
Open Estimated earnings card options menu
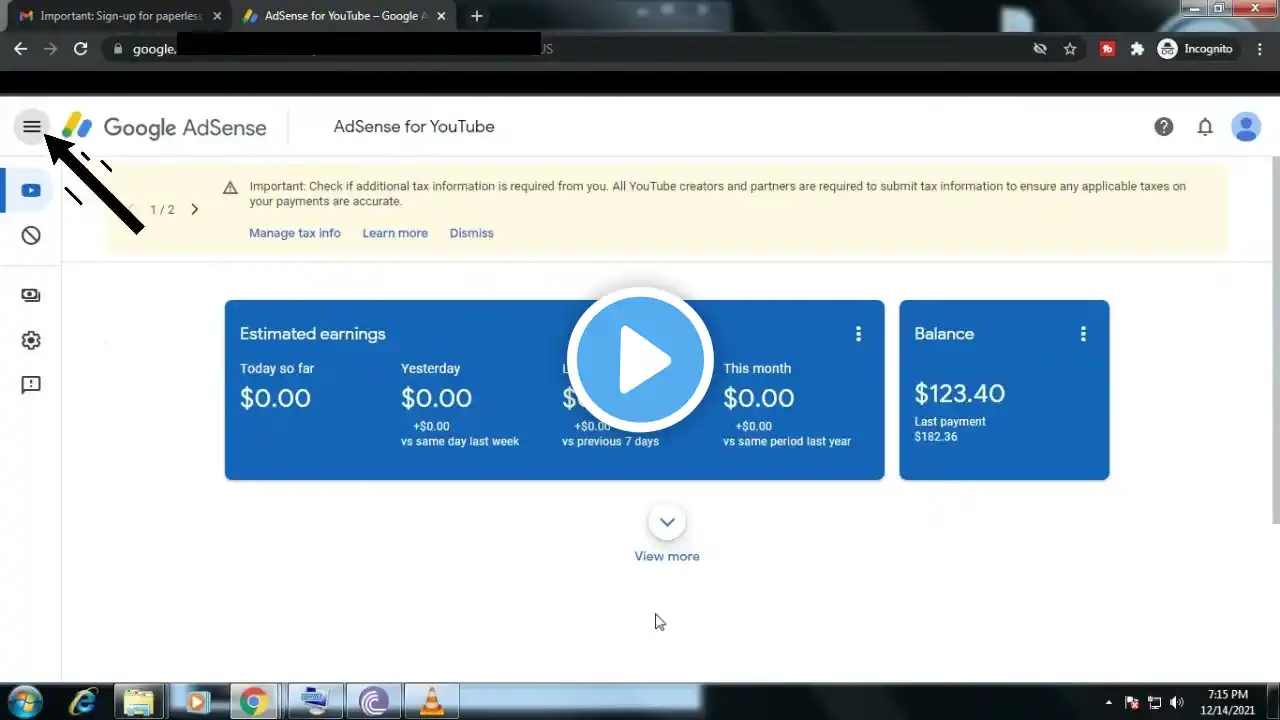click(x=858, y=334)
